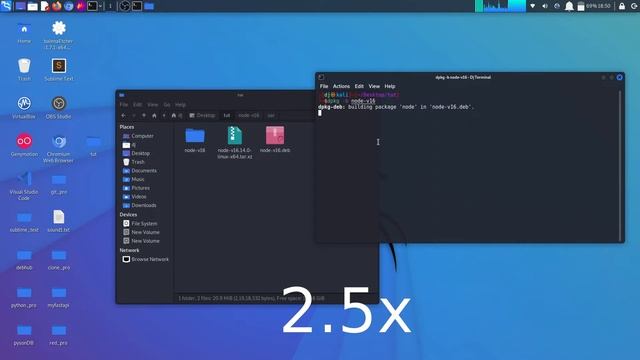The image size is (640, 360).
Task: Open the notifications bell icon
Action: pos(569,6)
